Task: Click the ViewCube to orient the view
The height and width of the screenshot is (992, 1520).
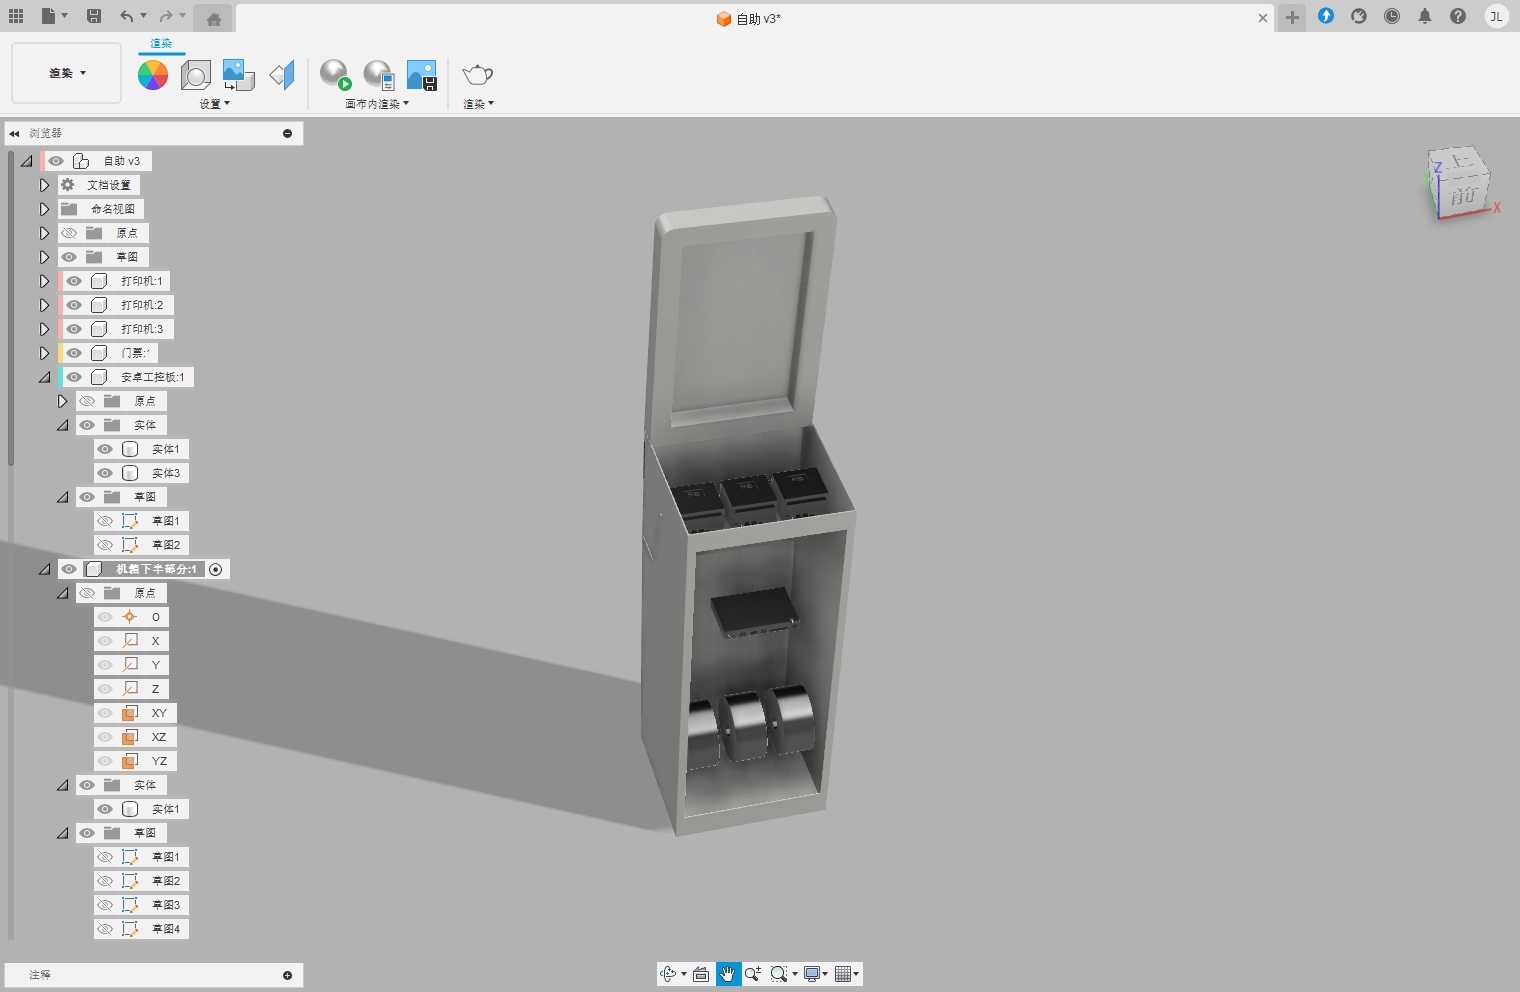Action: [1461, 185]
